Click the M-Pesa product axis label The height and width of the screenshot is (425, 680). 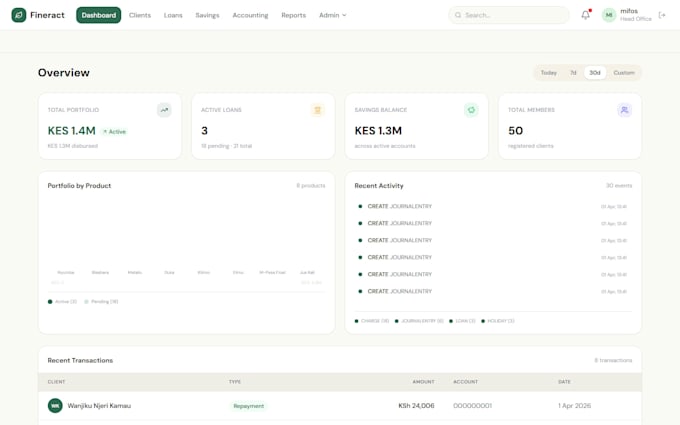(272, 273)
